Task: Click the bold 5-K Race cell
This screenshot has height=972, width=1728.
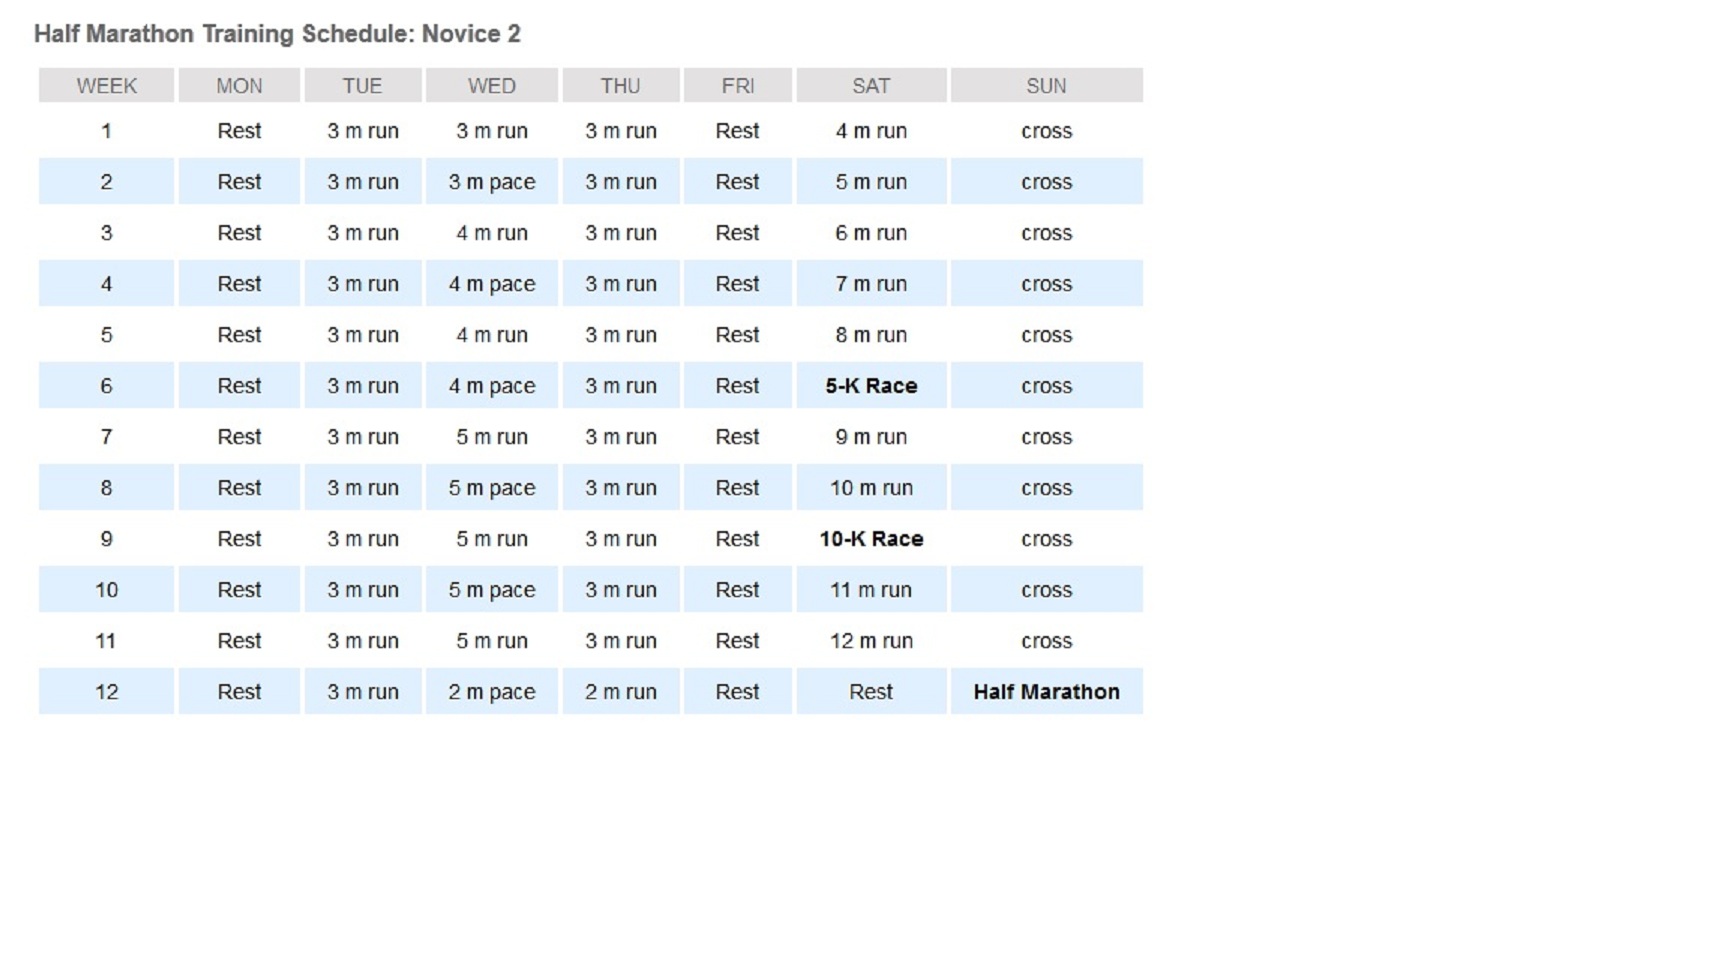Action: tap(871, 386)
